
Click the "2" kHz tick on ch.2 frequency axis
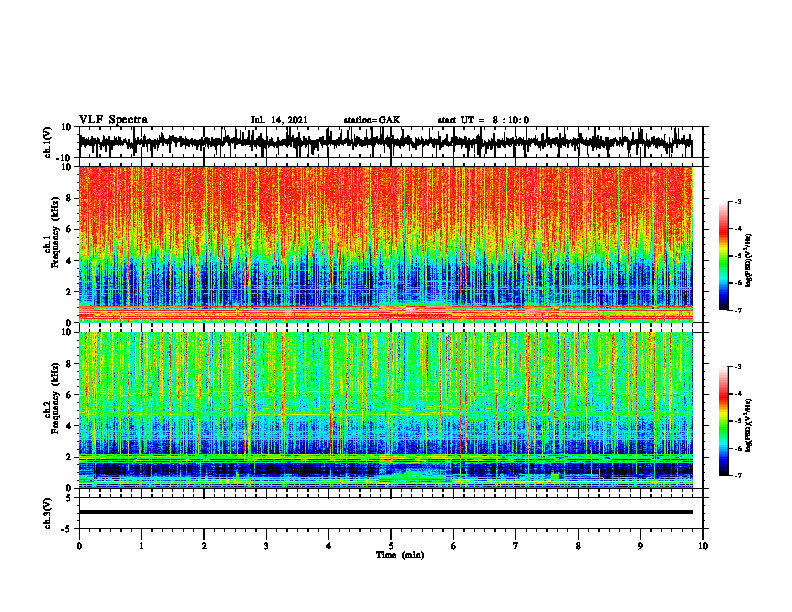pos(70,457)
